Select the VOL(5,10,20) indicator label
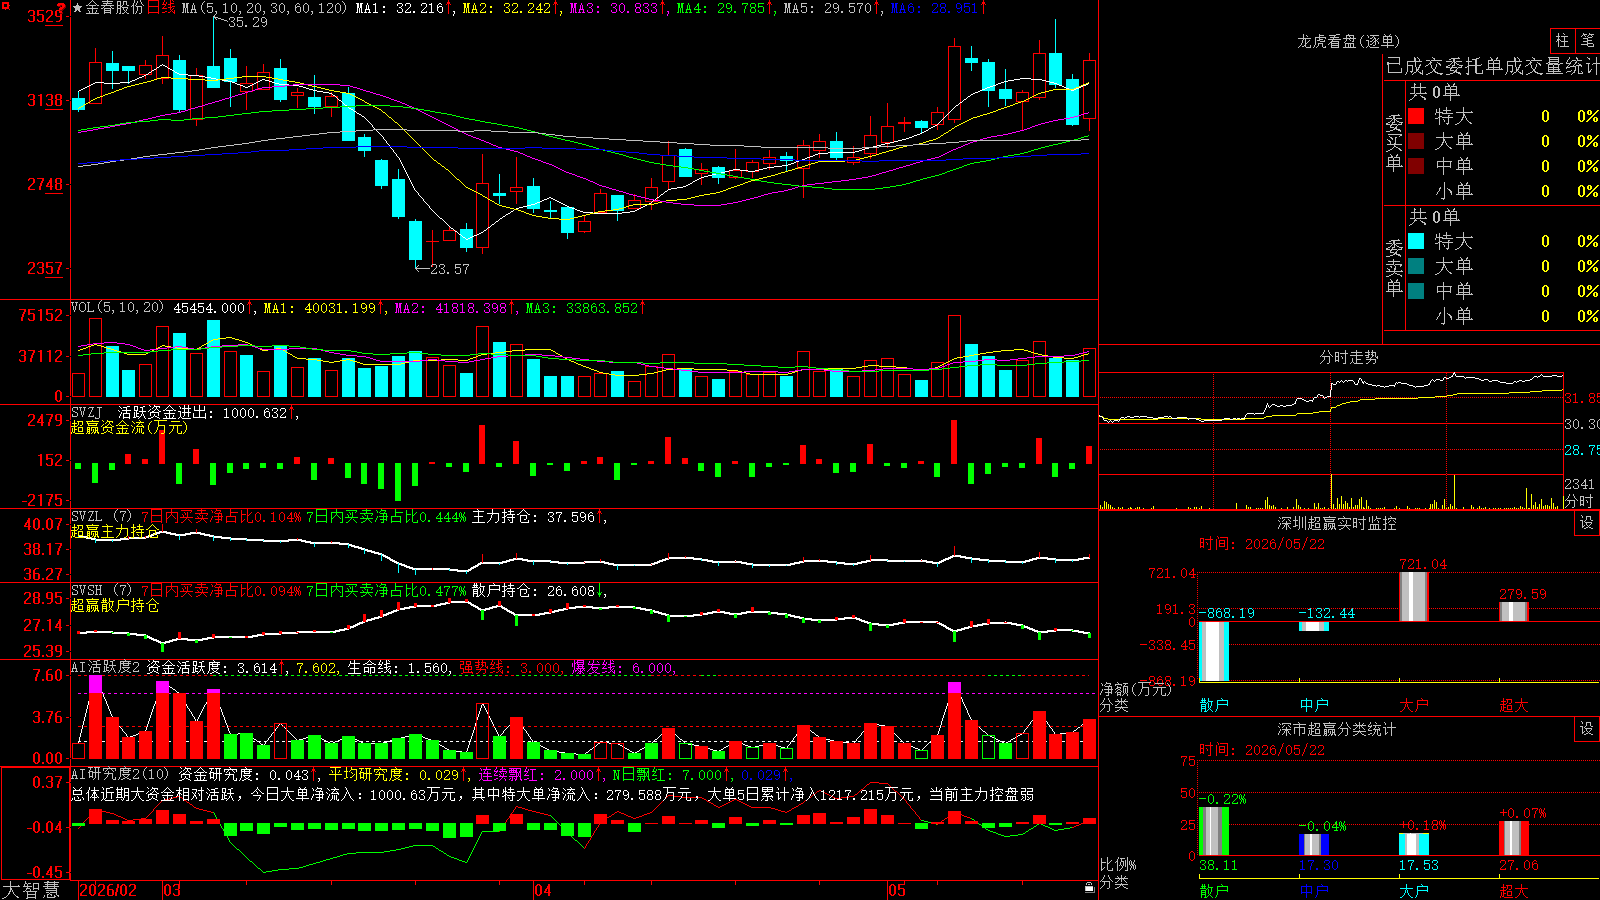 pos(117,308)
